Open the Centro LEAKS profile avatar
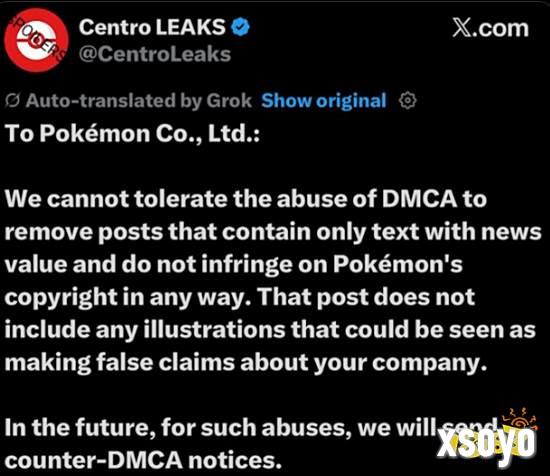The height and width of the screenshot is (476, 550). (x=36, y=40)
